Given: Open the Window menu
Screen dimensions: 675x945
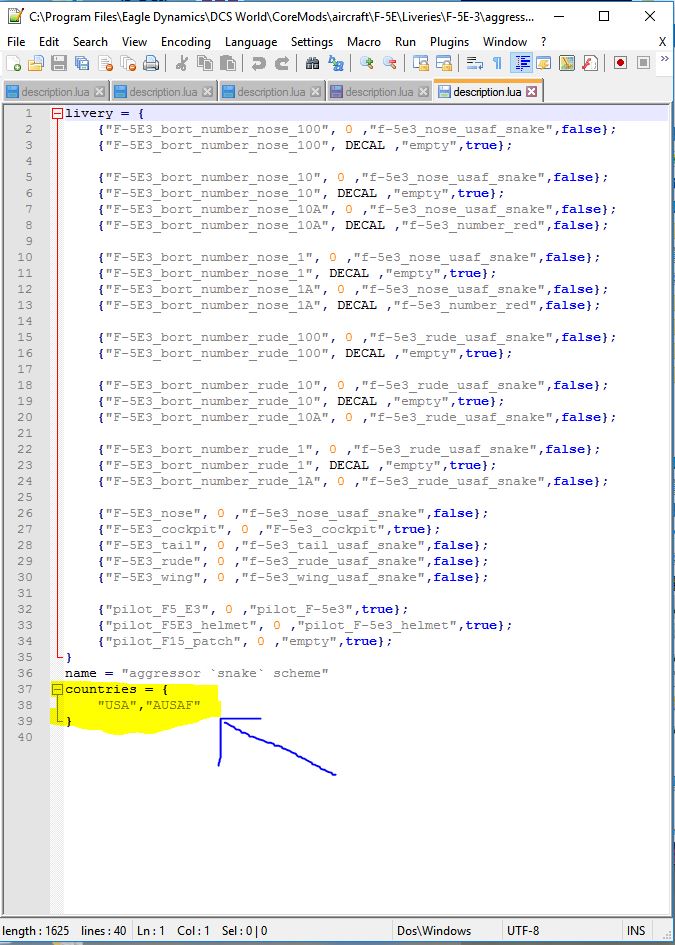Looking at the screenshot, I should [x=504, y=42].
